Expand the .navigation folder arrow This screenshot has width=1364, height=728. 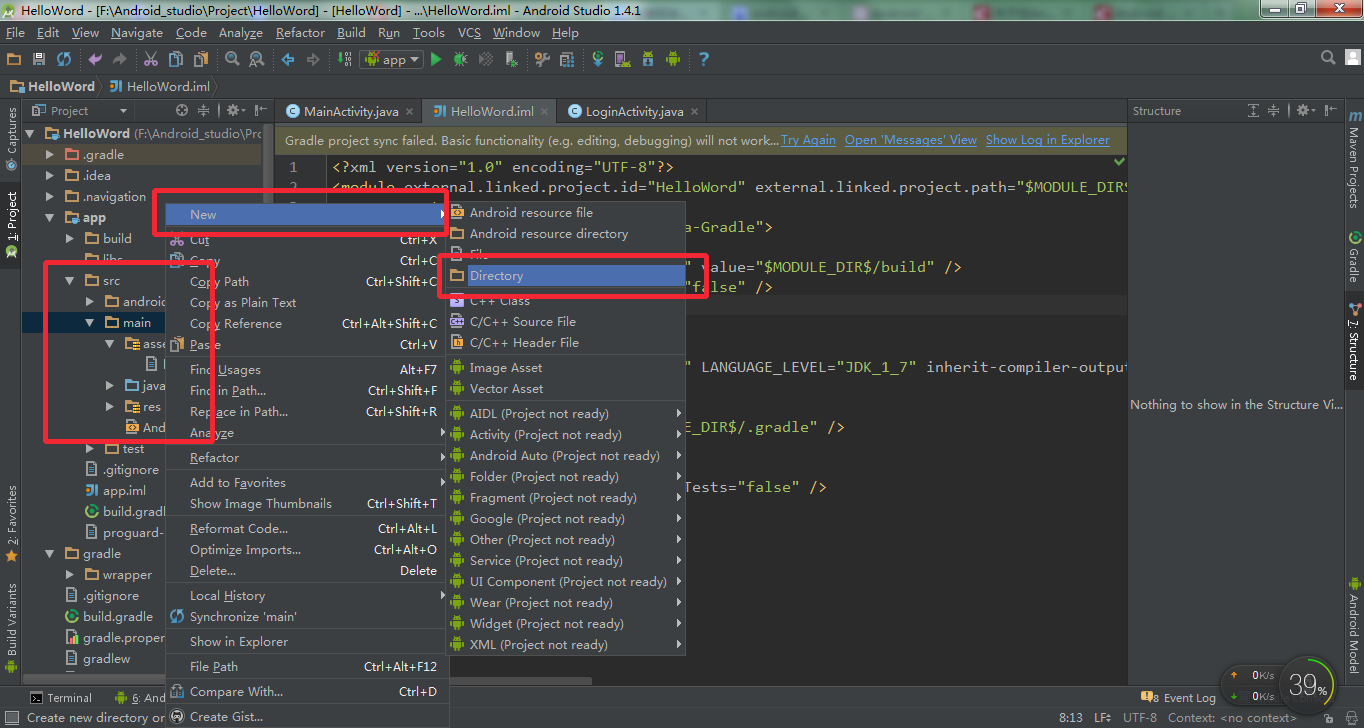click(50, 196)
